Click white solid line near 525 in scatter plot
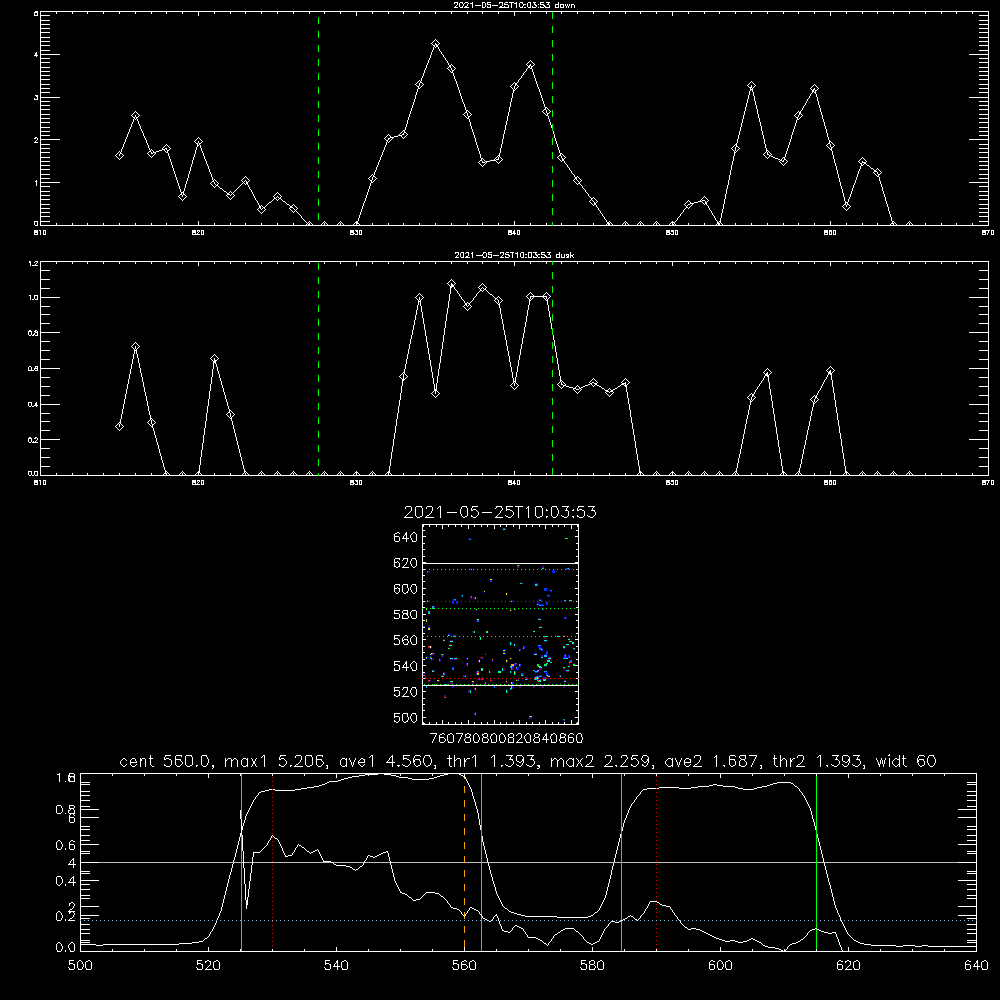The height and width of the screenshot is (1000, 1000). click(501, 685)
